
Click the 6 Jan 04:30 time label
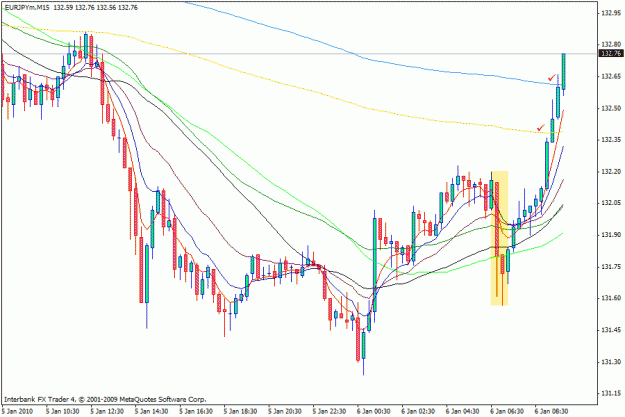463,411
